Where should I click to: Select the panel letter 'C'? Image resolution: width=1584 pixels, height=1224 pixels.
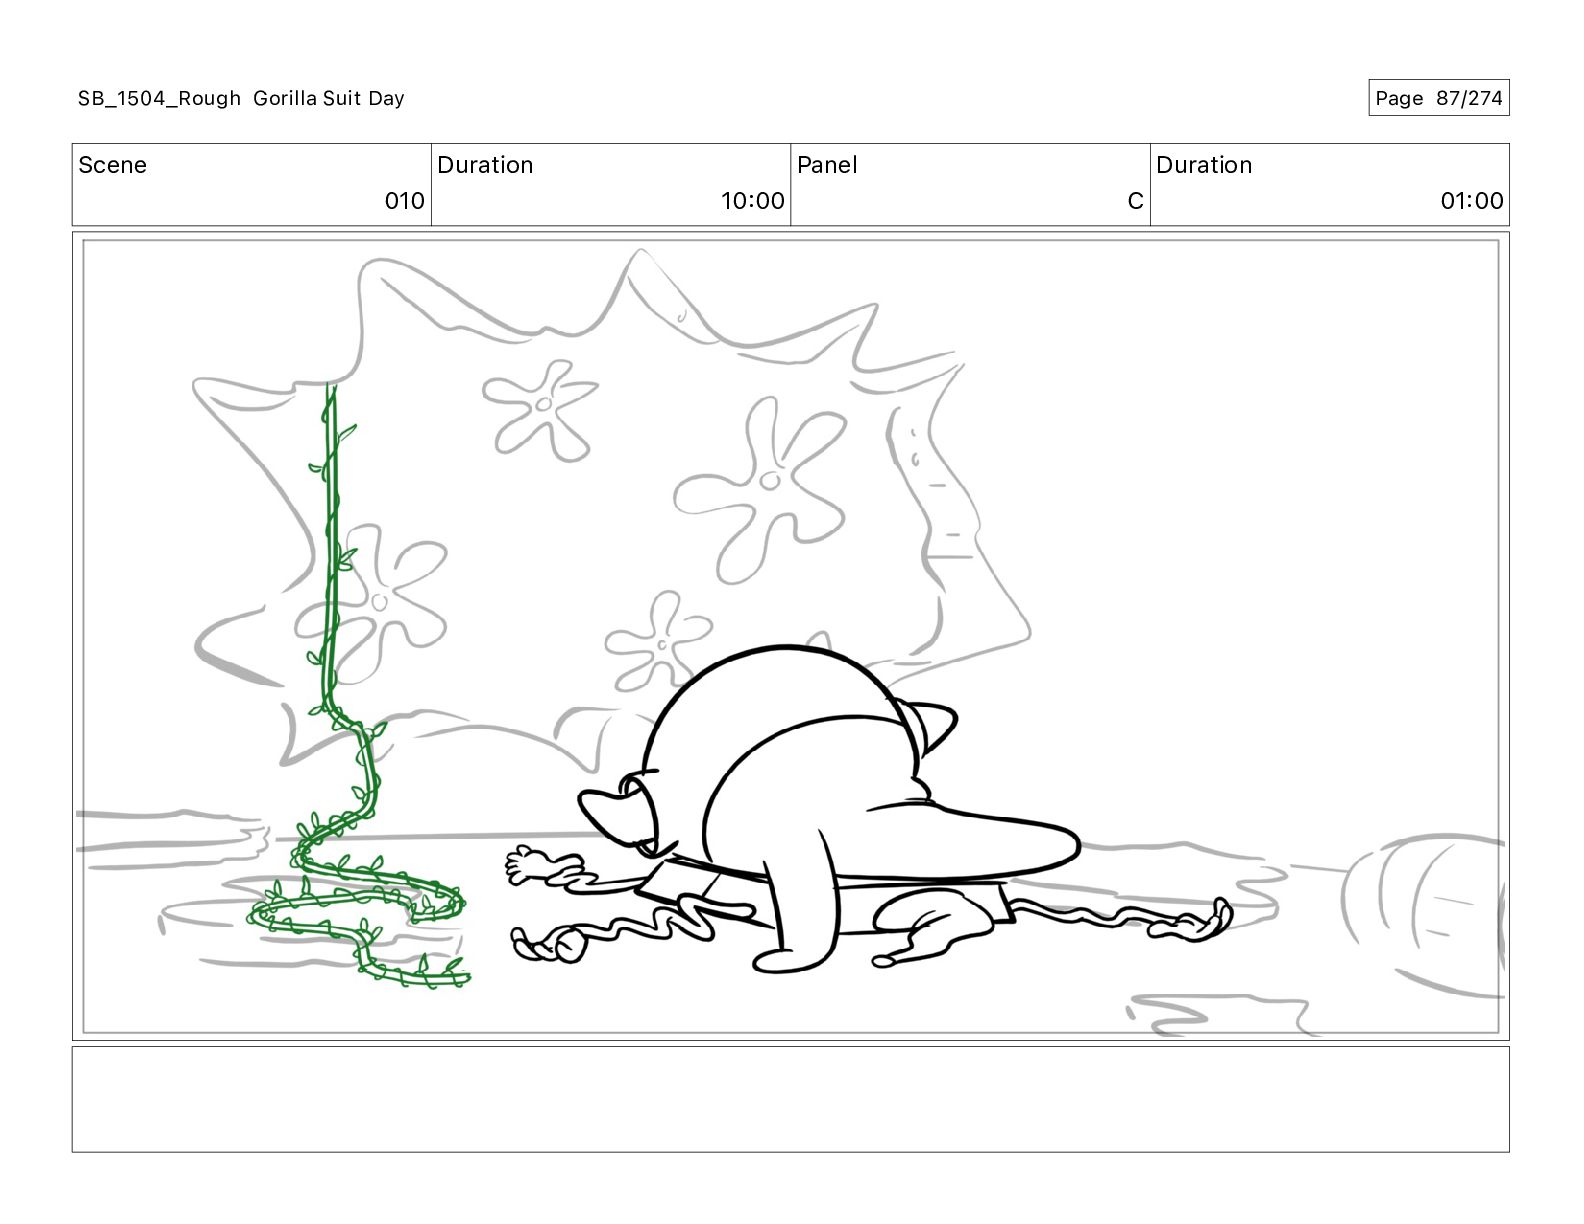[1135, 201]
